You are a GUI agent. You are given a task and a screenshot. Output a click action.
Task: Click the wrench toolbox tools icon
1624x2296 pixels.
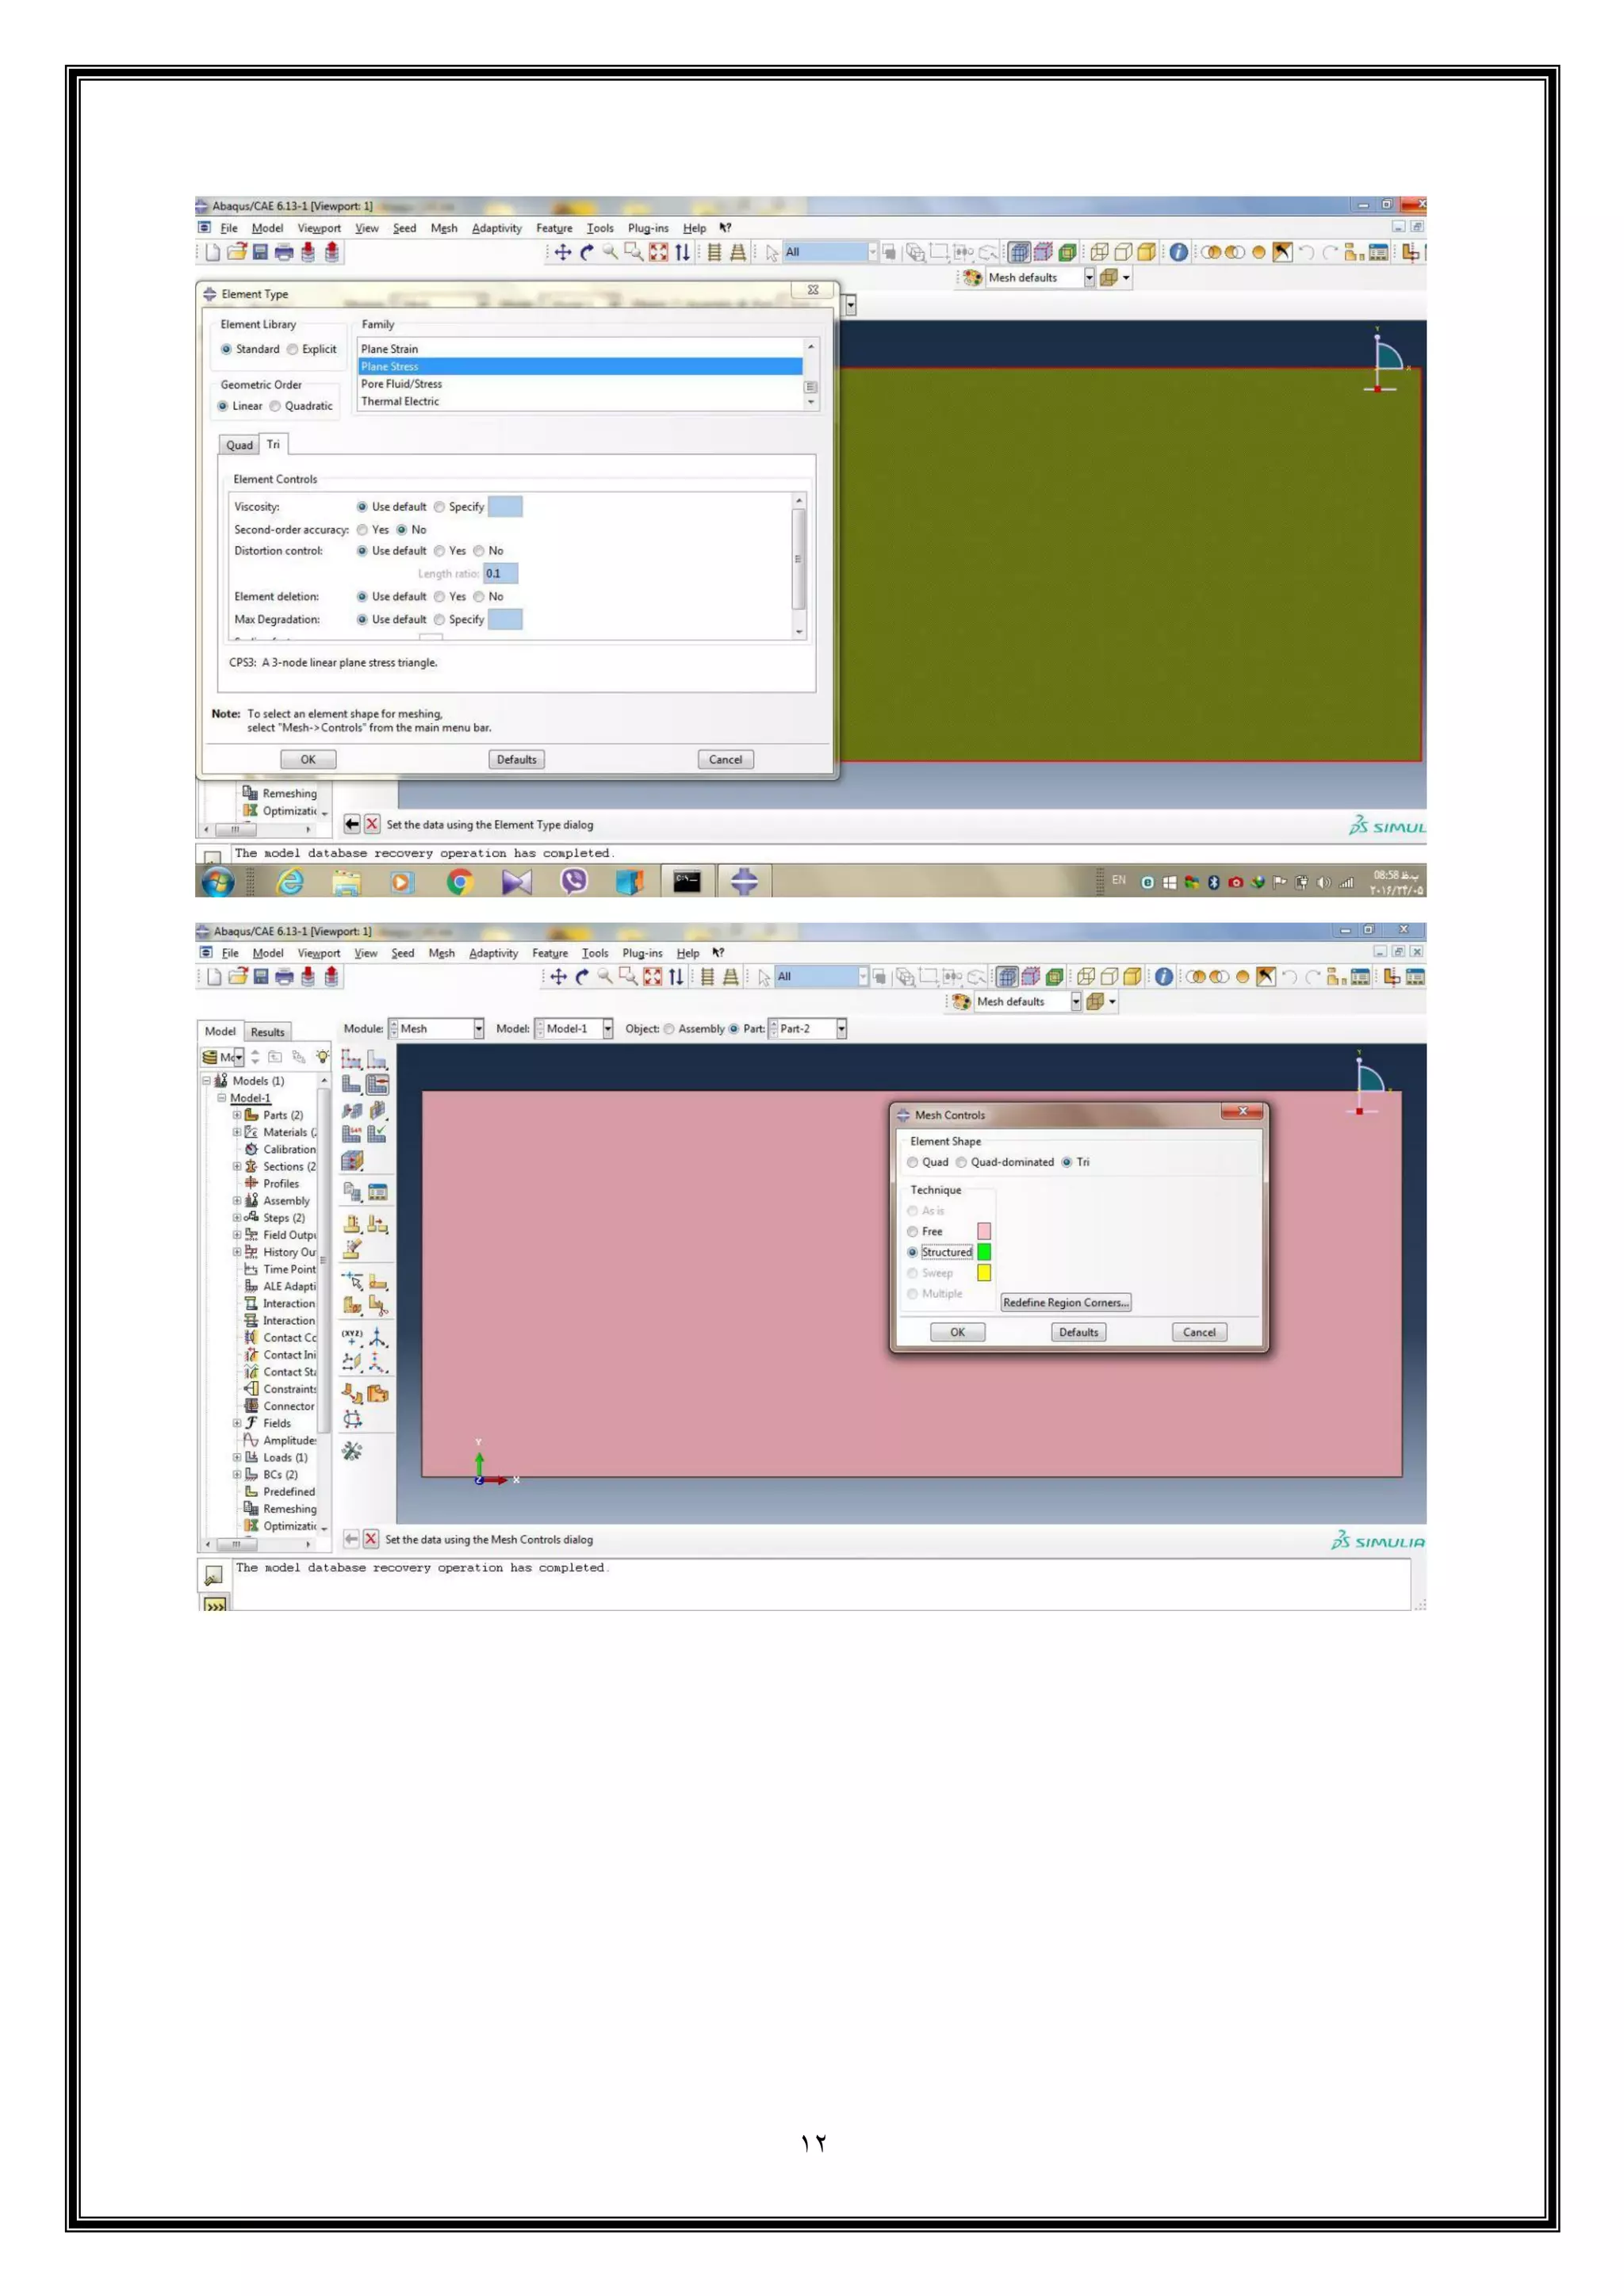coord(352,1451)
